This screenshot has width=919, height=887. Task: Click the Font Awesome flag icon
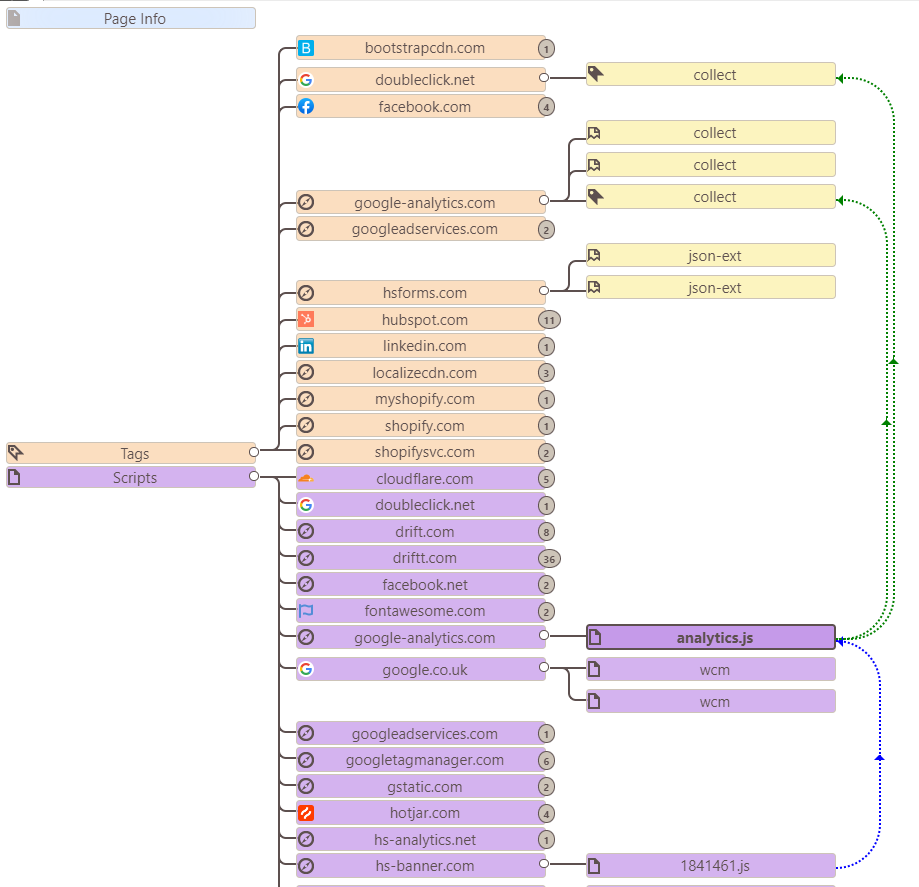click(306, 611)
